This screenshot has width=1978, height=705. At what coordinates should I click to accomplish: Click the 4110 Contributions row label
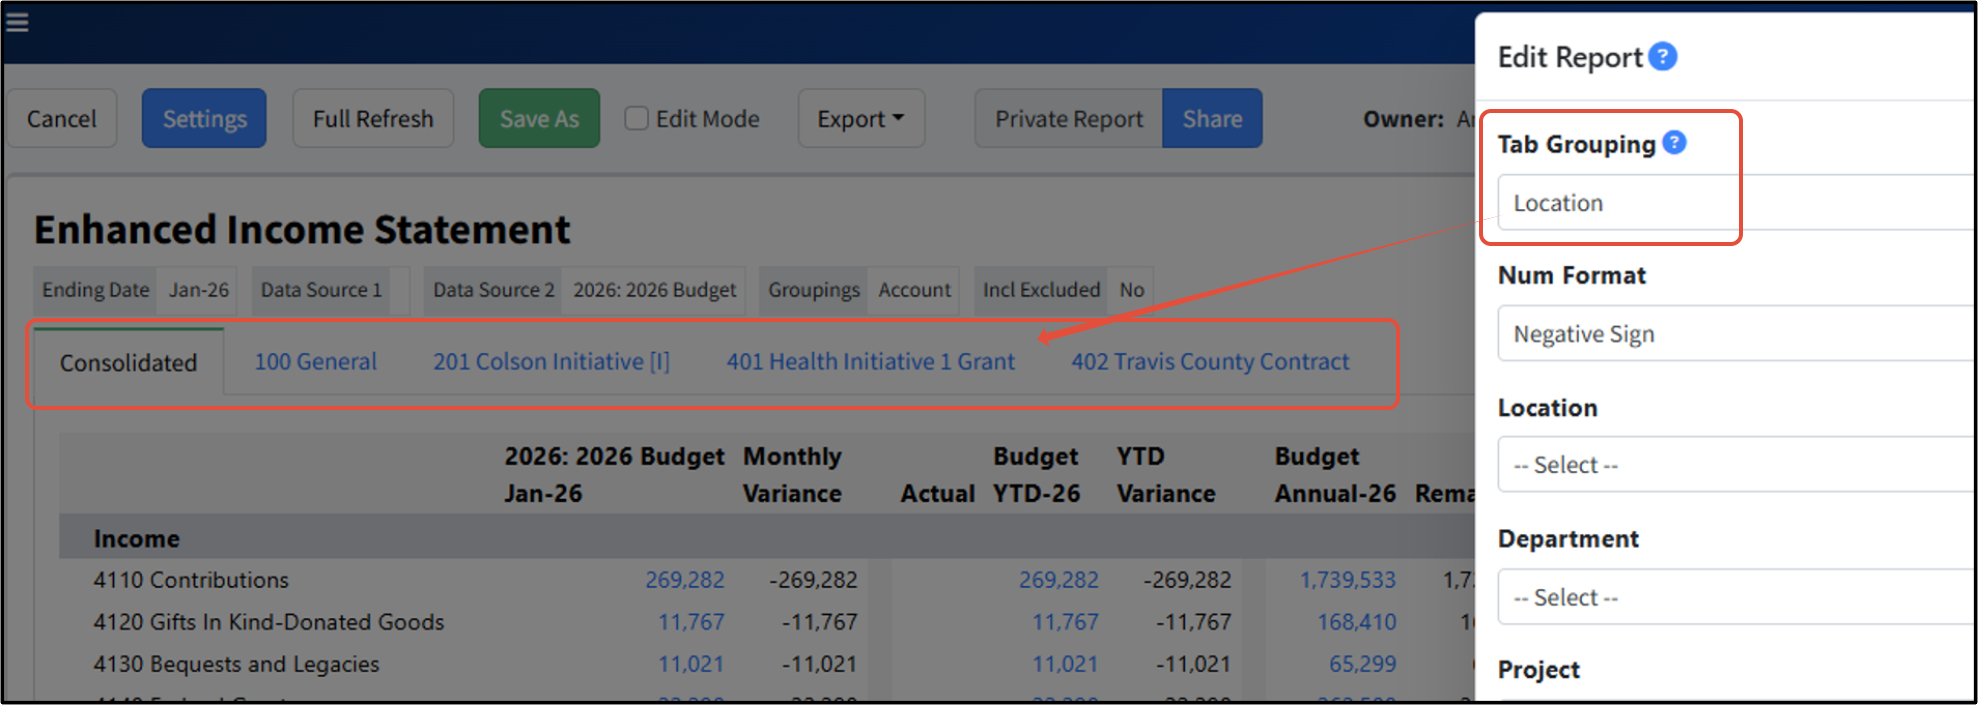coord(191,580)
